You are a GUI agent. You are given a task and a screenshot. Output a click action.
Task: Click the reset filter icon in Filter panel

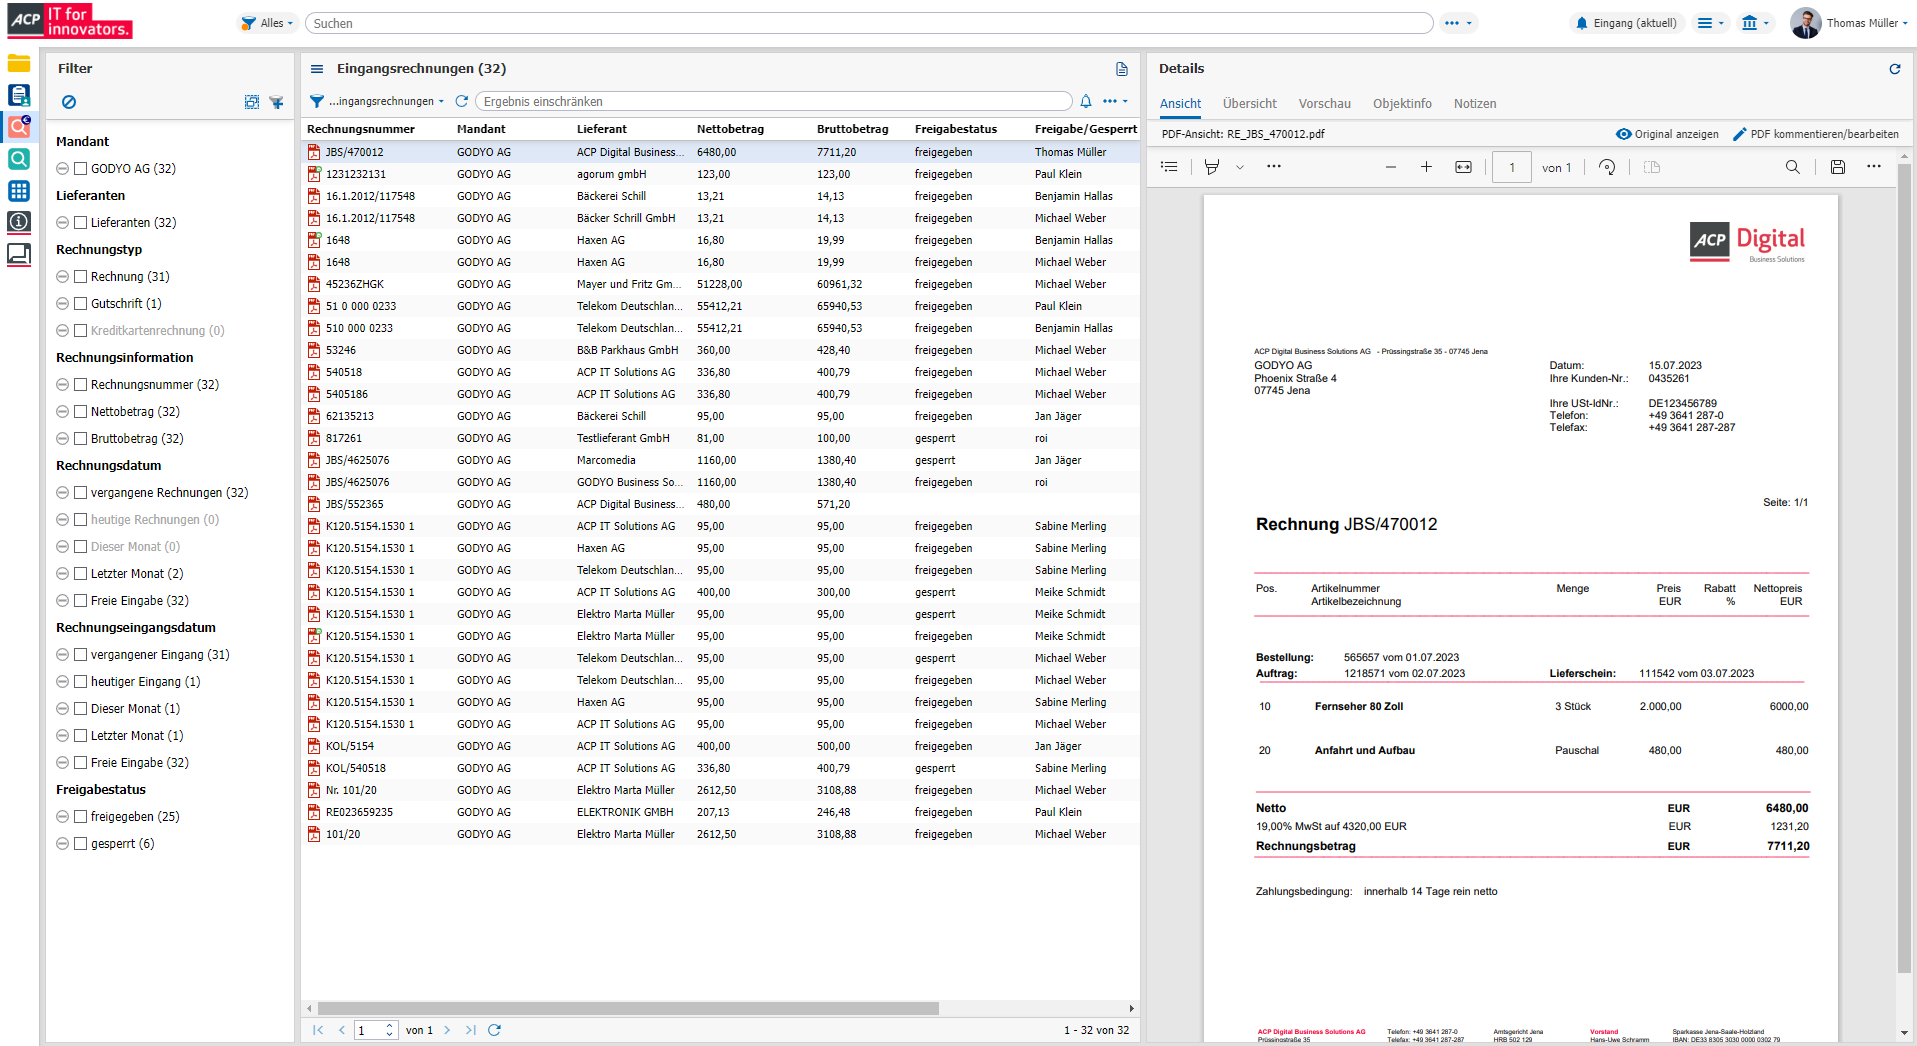(69, 102)
